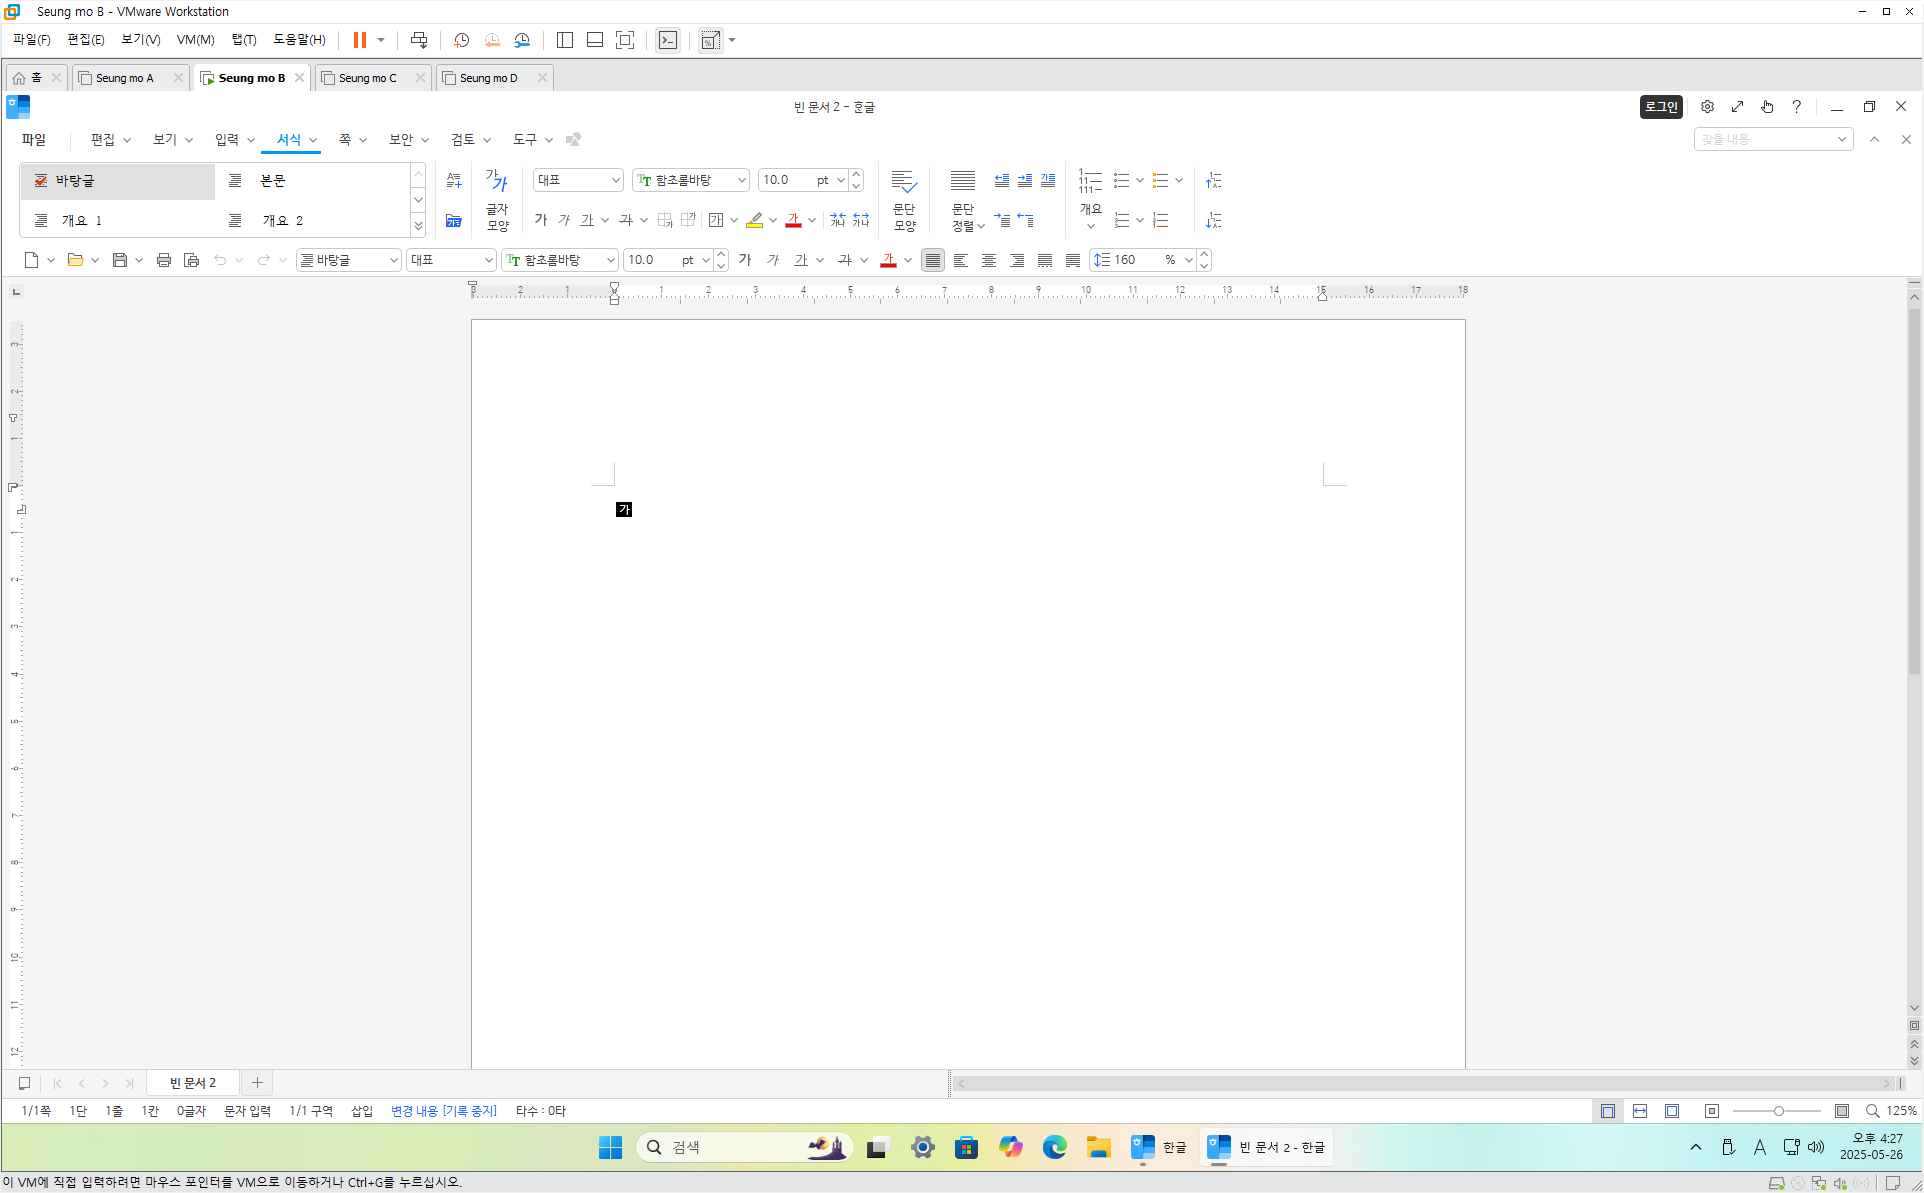
Task: Click the print preview icon
Action: tap(192, 260)
